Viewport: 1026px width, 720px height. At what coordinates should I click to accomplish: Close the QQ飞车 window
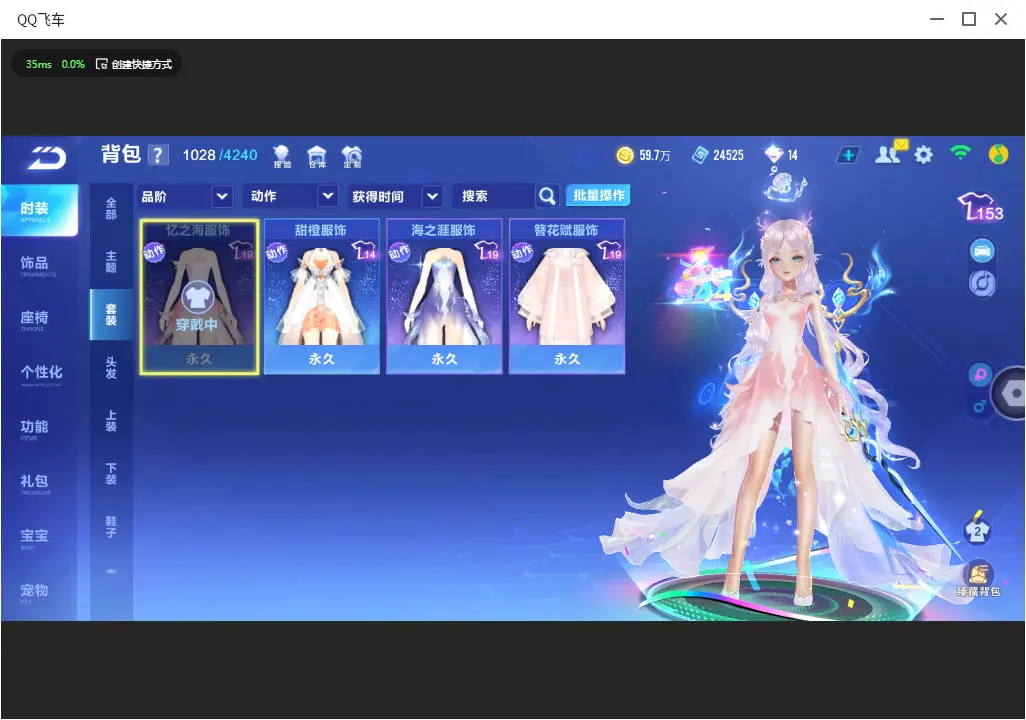[x=1000, y=19]
